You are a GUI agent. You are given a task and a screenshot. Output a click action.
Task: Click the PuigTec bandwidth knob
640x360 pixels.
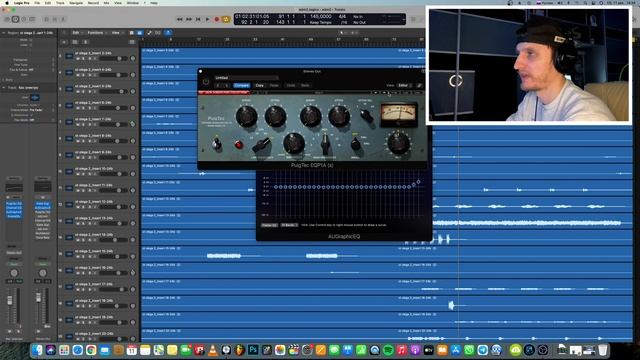(x=294, y=143)
